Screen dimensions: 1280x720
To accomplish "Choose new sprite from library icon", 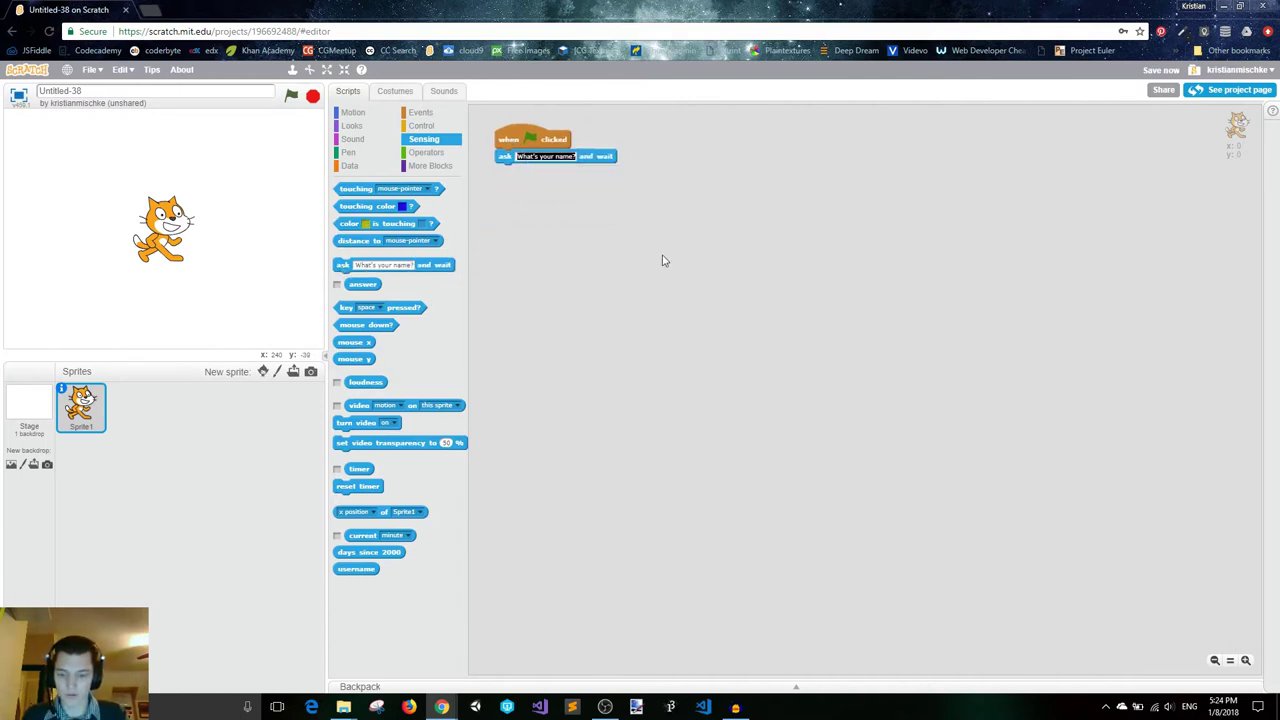I will [x=263, y=372].
